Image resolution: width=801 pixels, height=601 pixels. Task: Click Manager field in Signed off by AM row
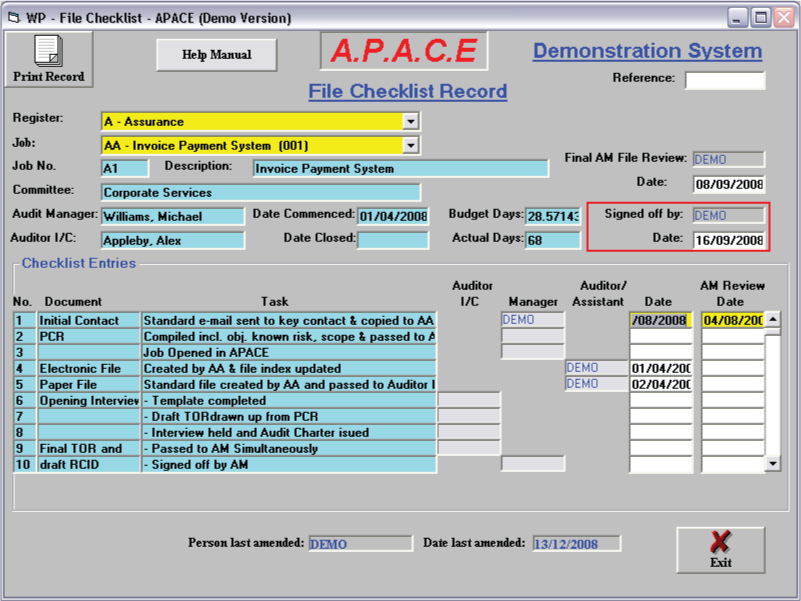pos(533,464)
